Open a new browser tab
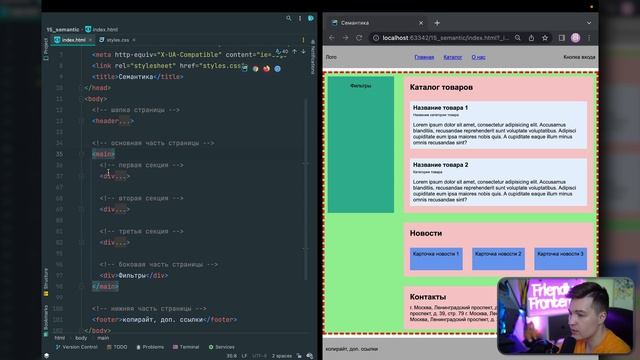640x360 pixels. [437, 23]
